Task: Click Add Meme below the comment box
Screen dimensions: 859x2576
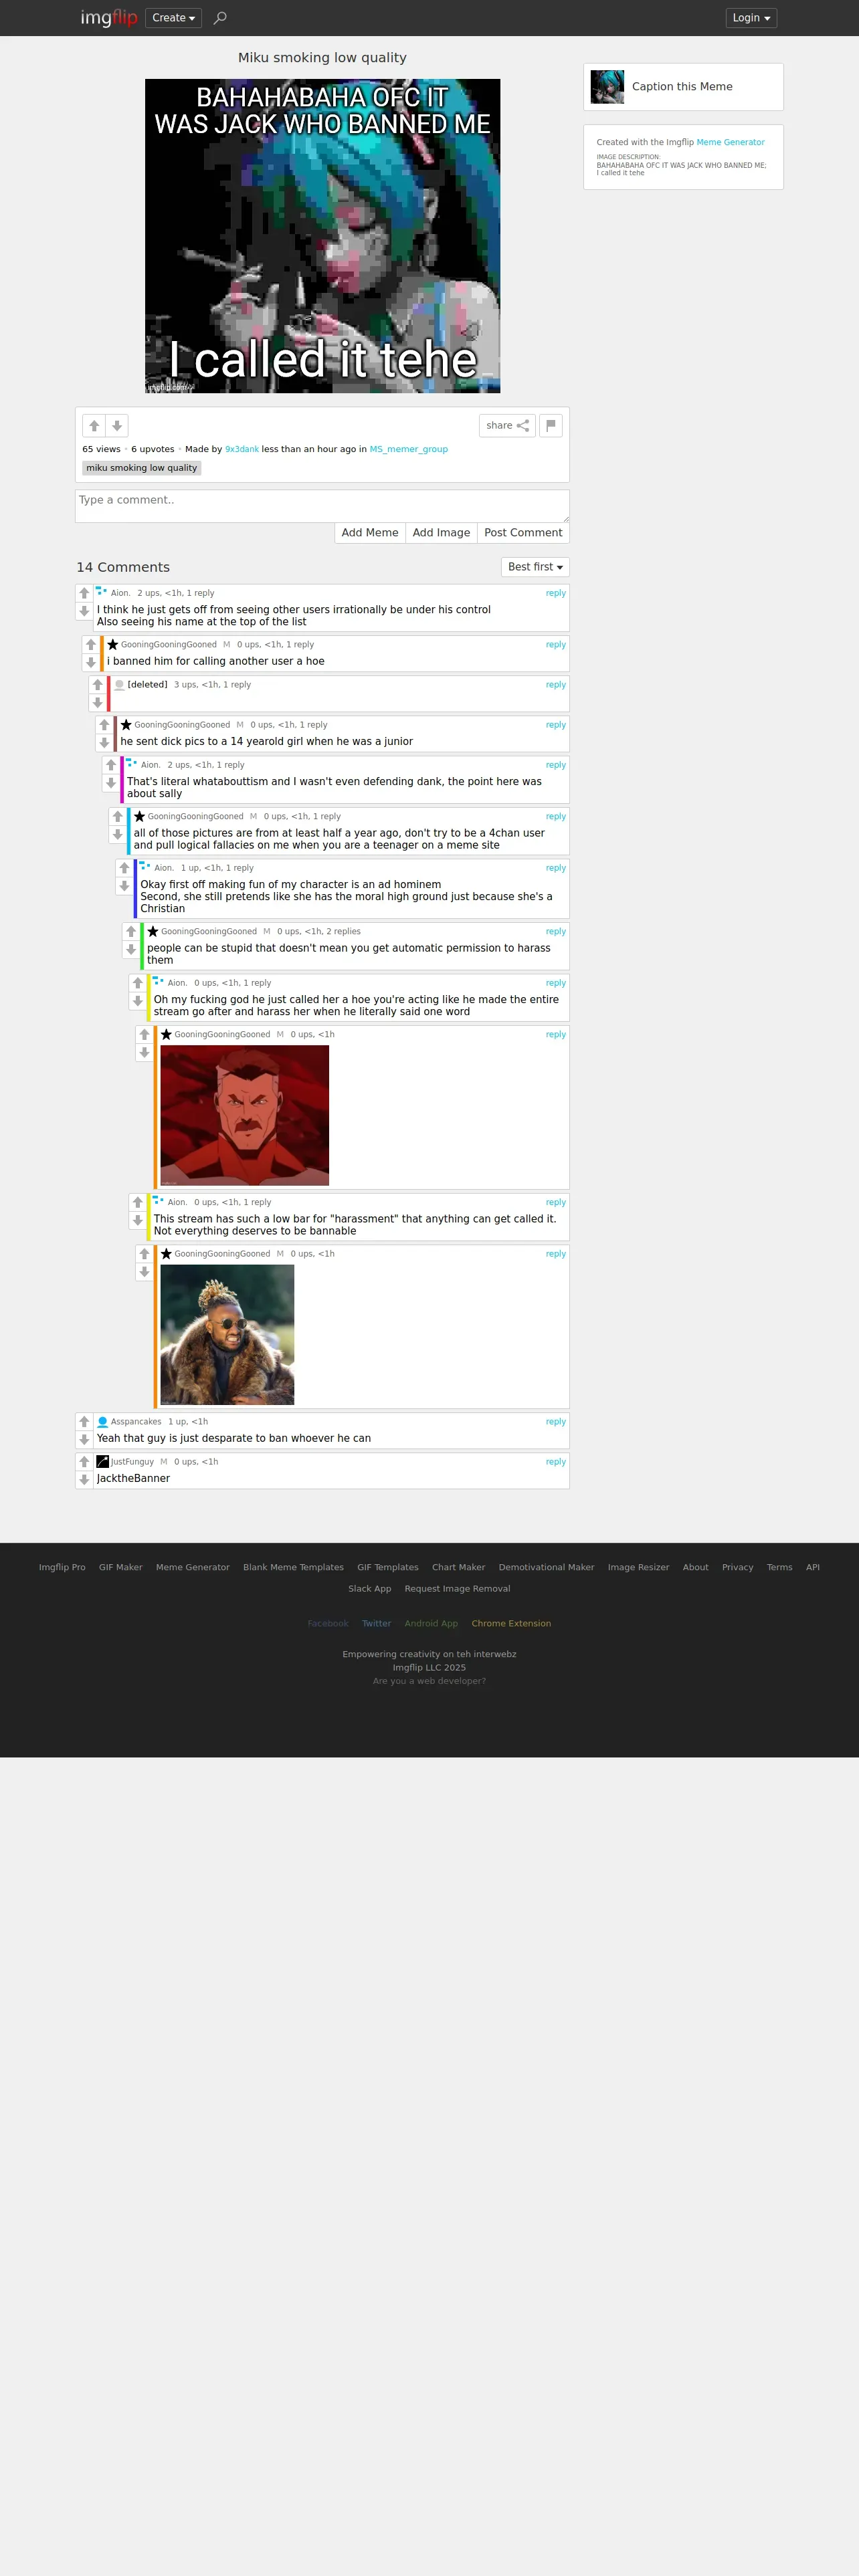Action: [x=370, y=533]
